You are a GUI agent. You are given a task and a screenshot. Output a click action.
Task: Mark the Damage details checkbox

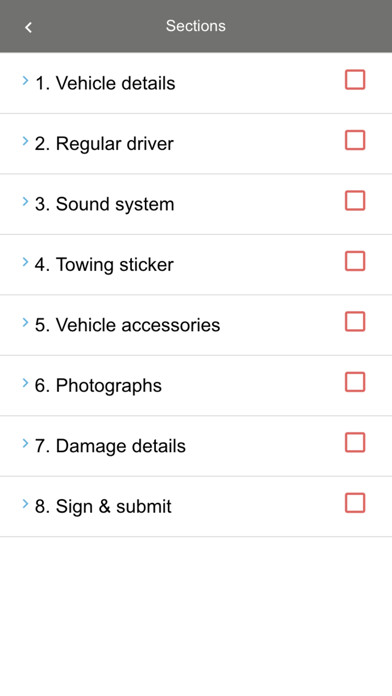[355, 443]
